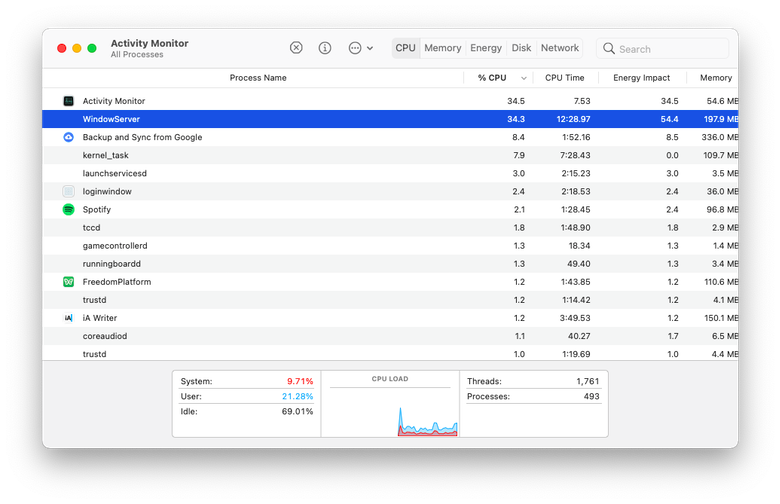Select the Backup and Sync from Google row
This screenshot has height=504, width=780.
click(x=390, y=137)
